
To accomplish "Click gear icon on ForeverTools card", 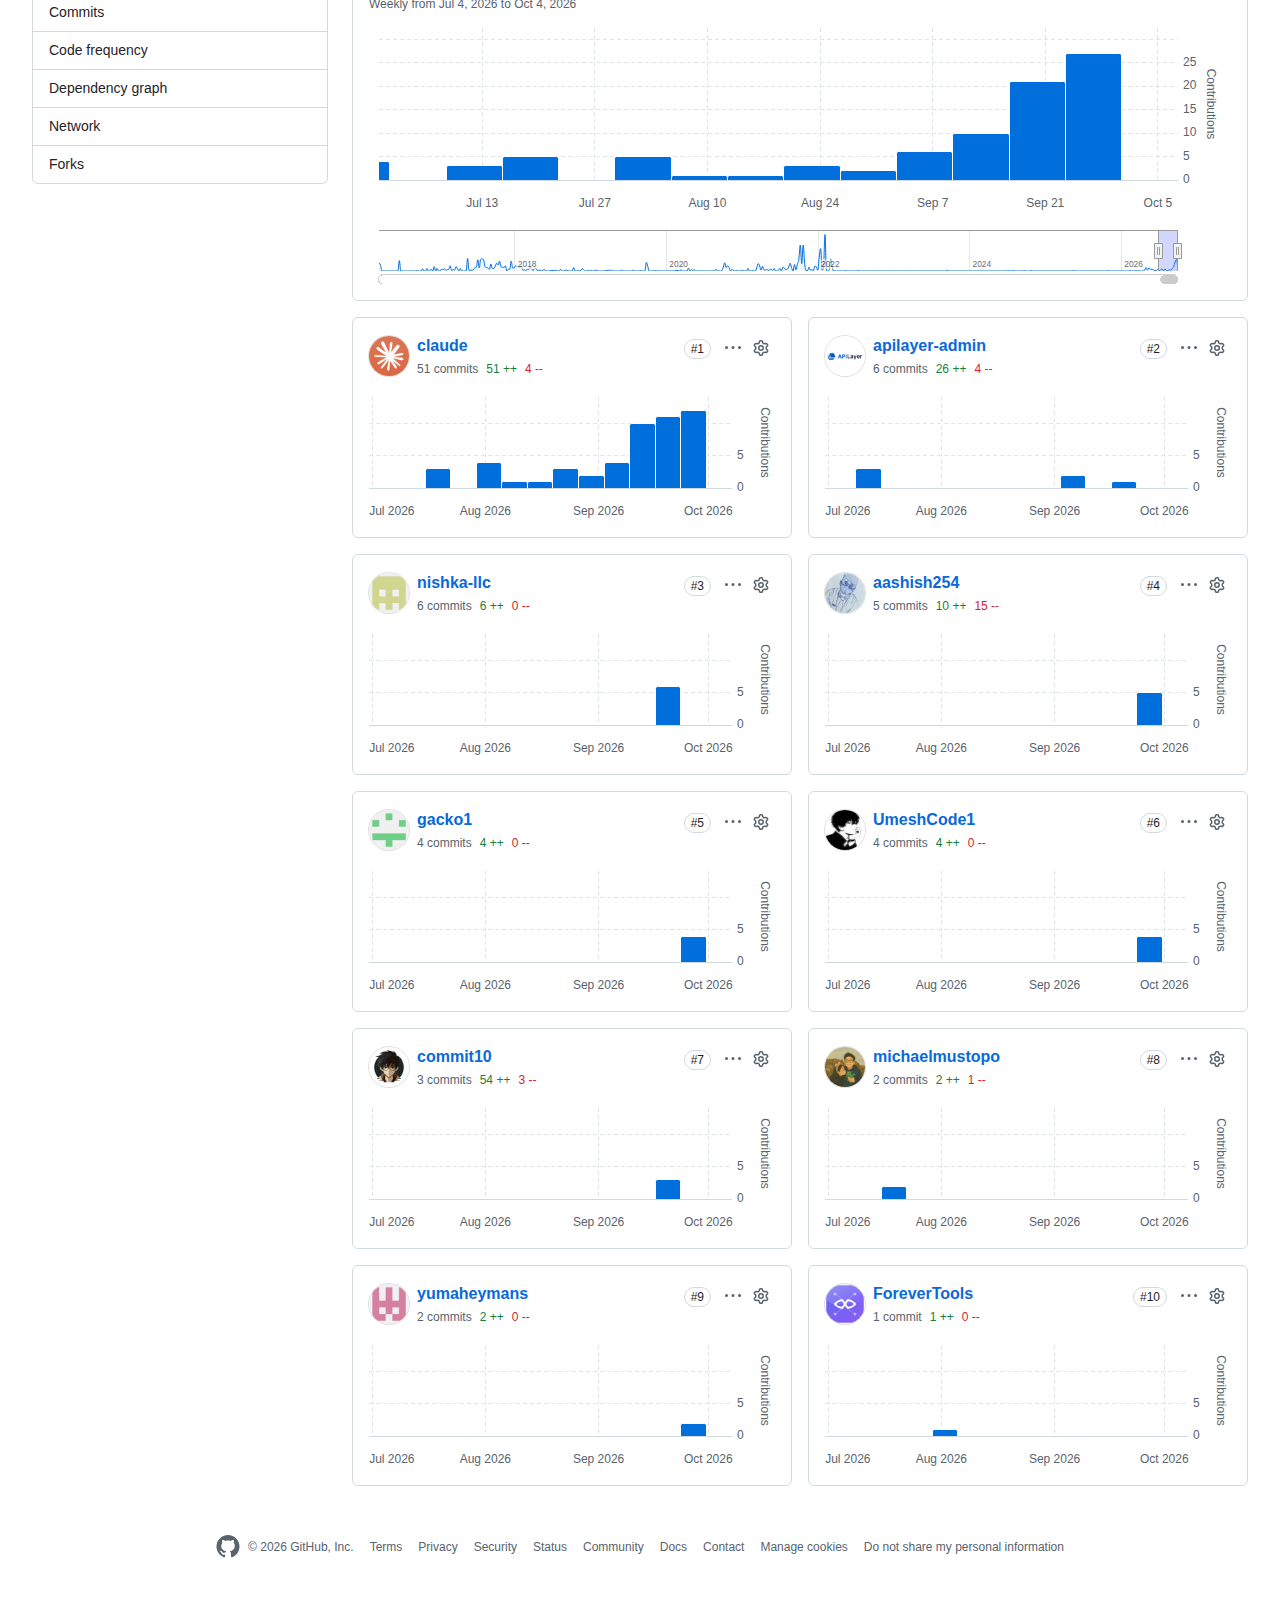I will [1217, 1296].
